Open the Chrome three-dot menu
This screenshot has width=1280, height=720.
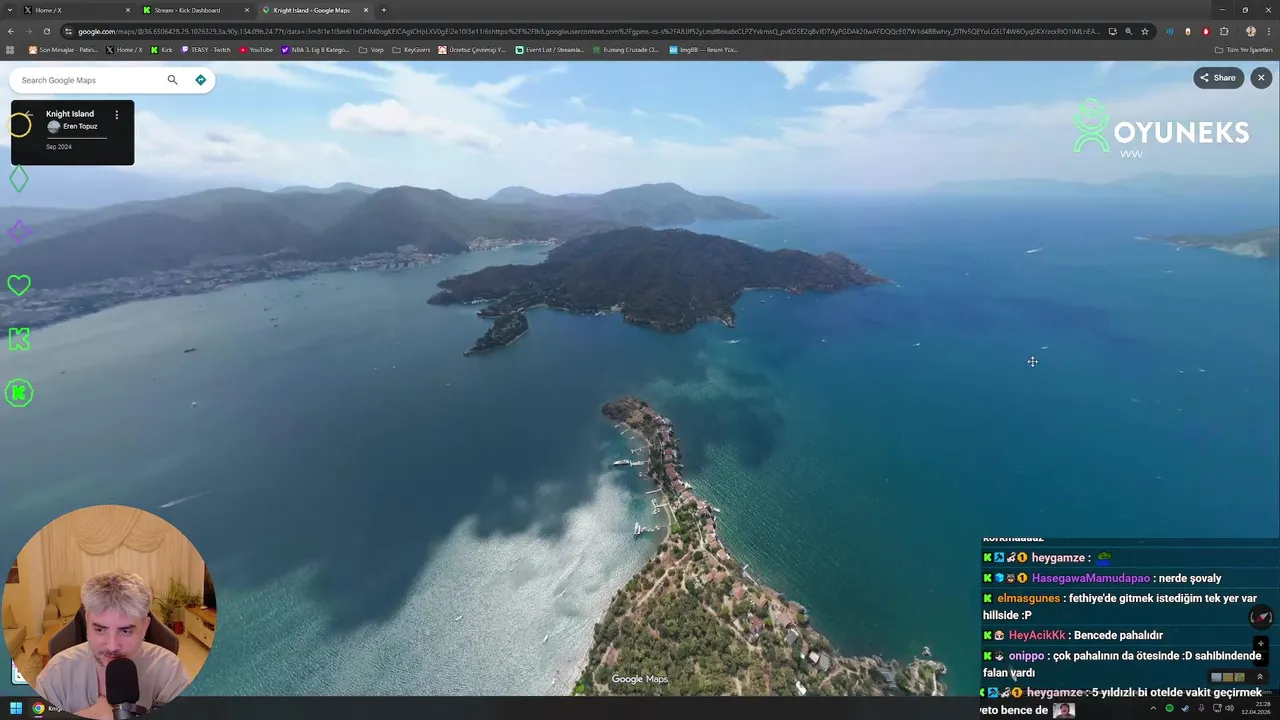pos(1269,31)
